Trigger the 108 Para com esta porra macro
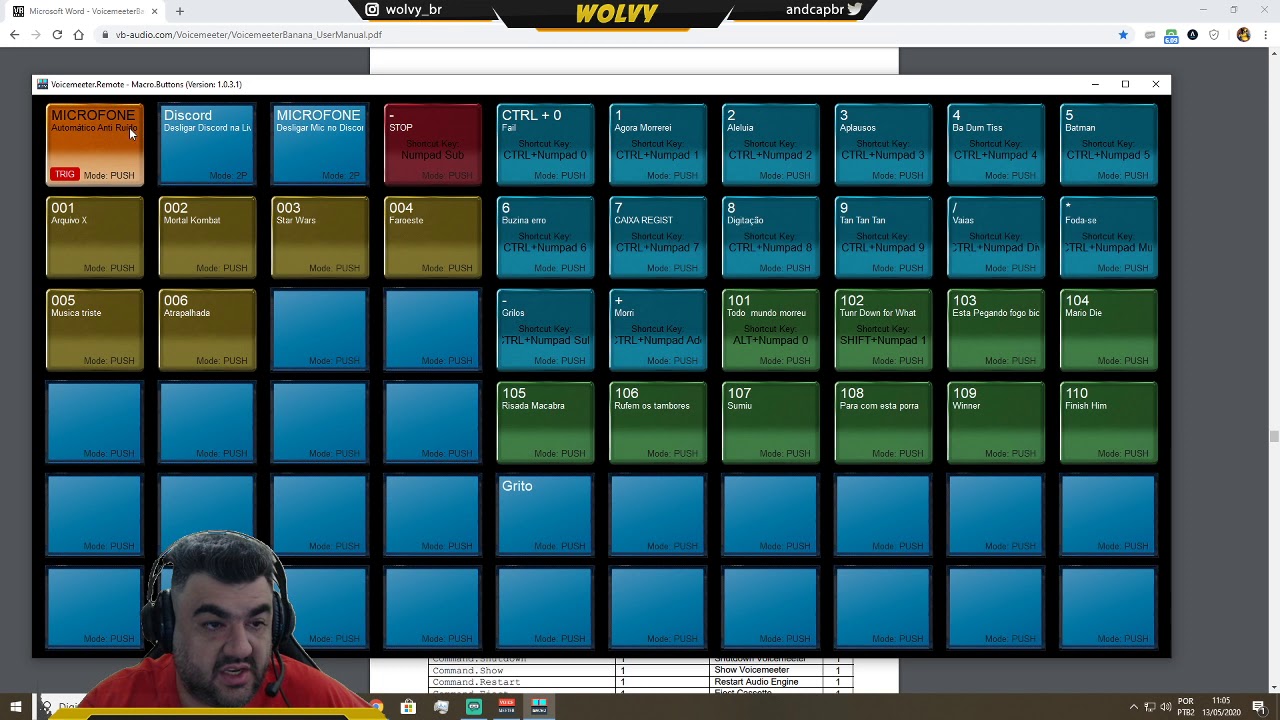The image size is (1280, 720). tap(883, 422)
